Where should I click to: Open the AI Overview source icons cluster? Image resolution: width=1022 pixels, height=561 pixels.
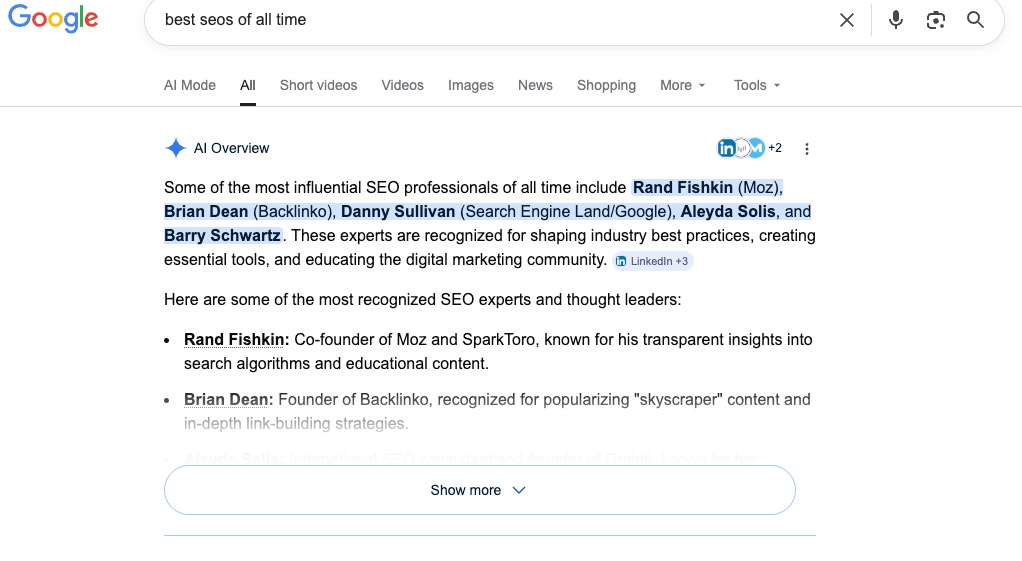click(x=749, y=148)
